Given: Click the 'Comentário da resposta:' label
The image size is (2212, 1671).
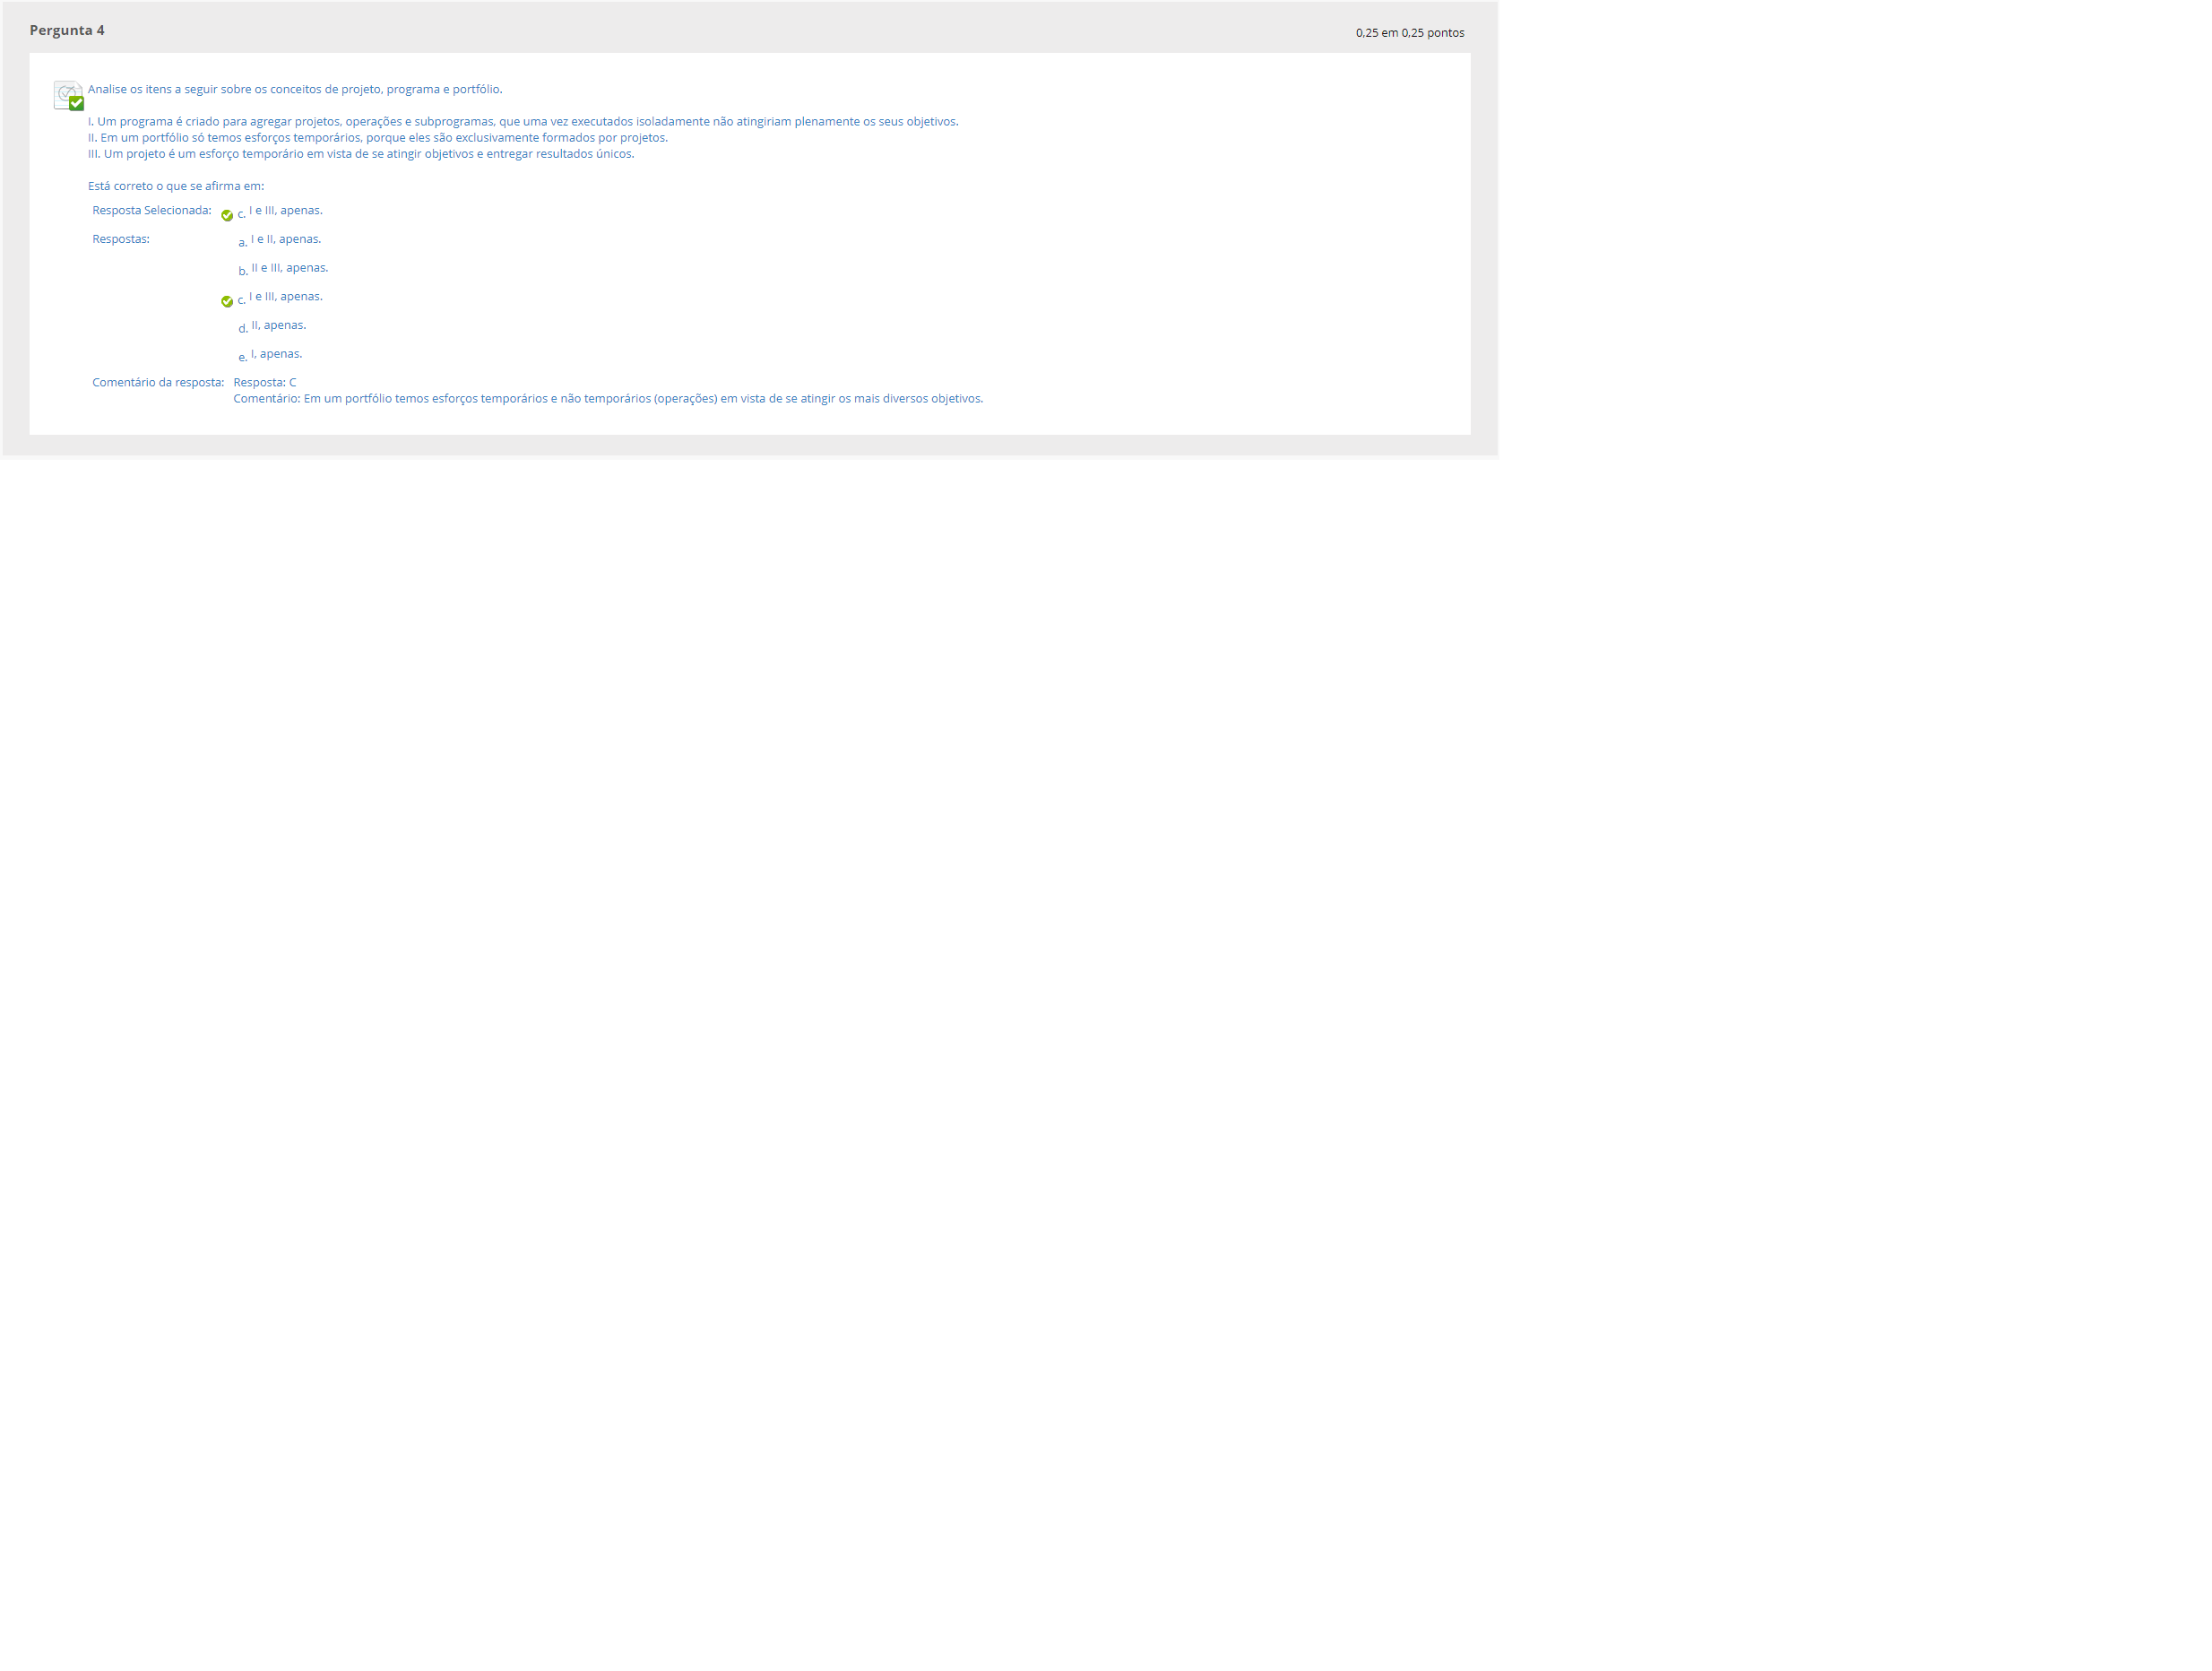Looking at the screenshot, I should (x=158, y=382).
